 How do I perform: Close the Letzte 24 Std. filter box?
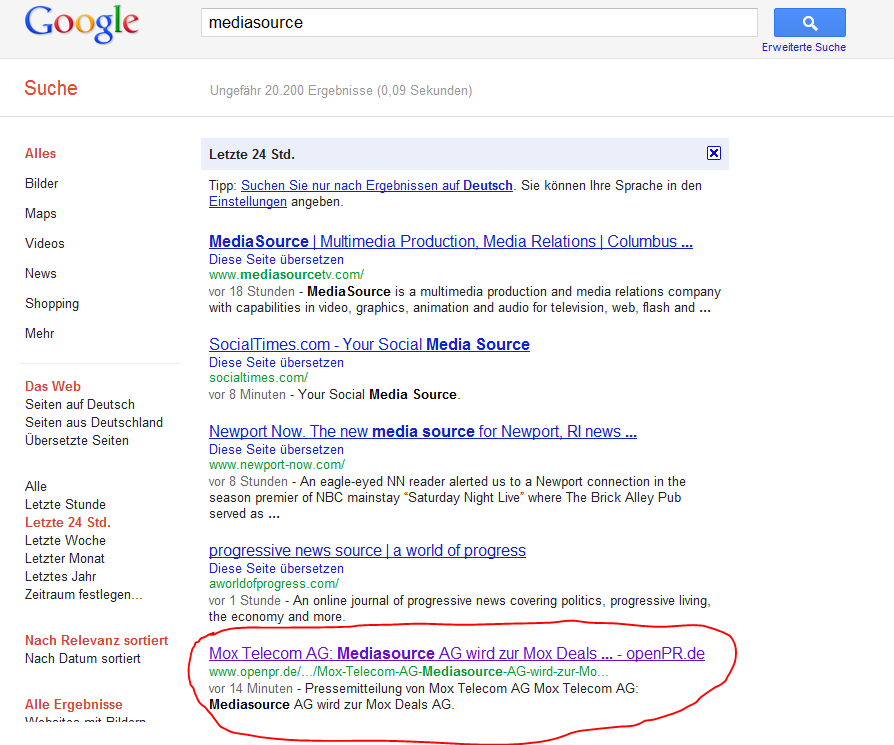tap(713, 153)
